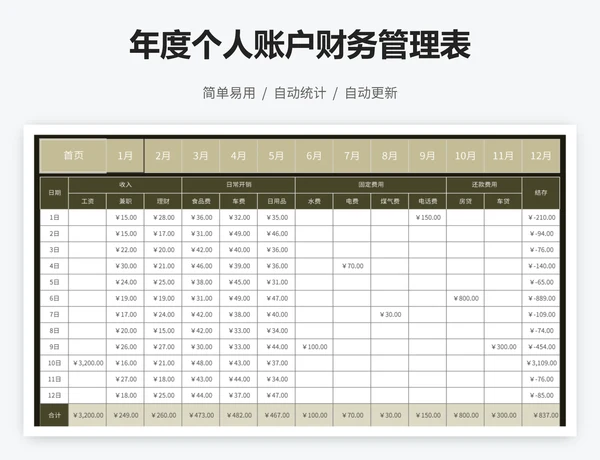Open the 8月 tab
Viewport: 600px width, 460px height.
tap(390, 156)
